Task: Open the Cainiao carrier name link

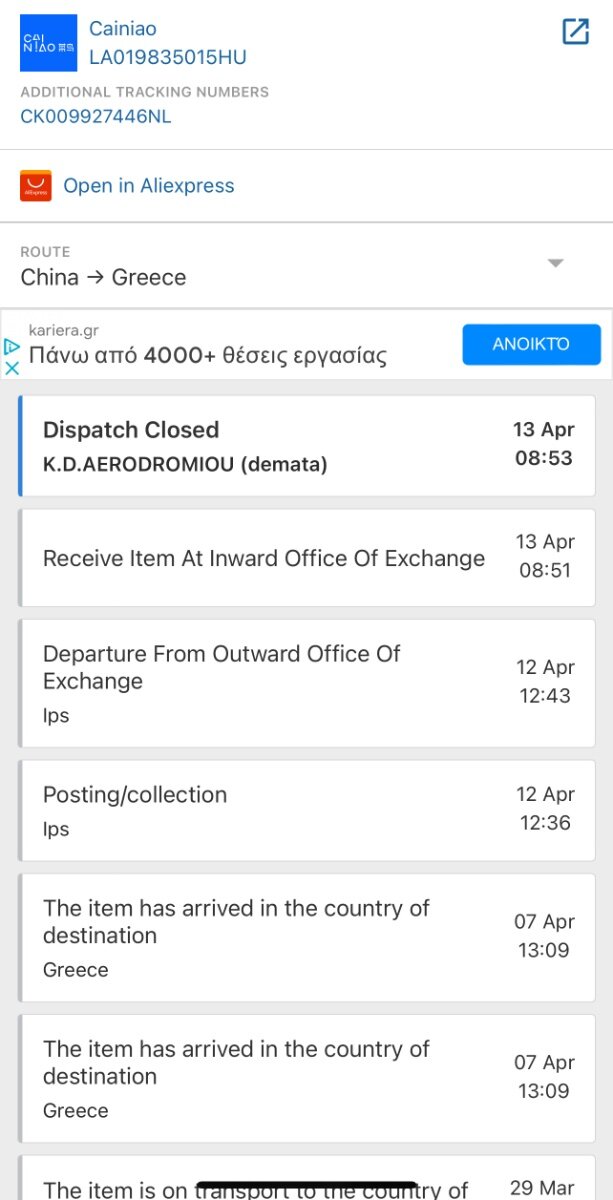Action: click(123, 28)
